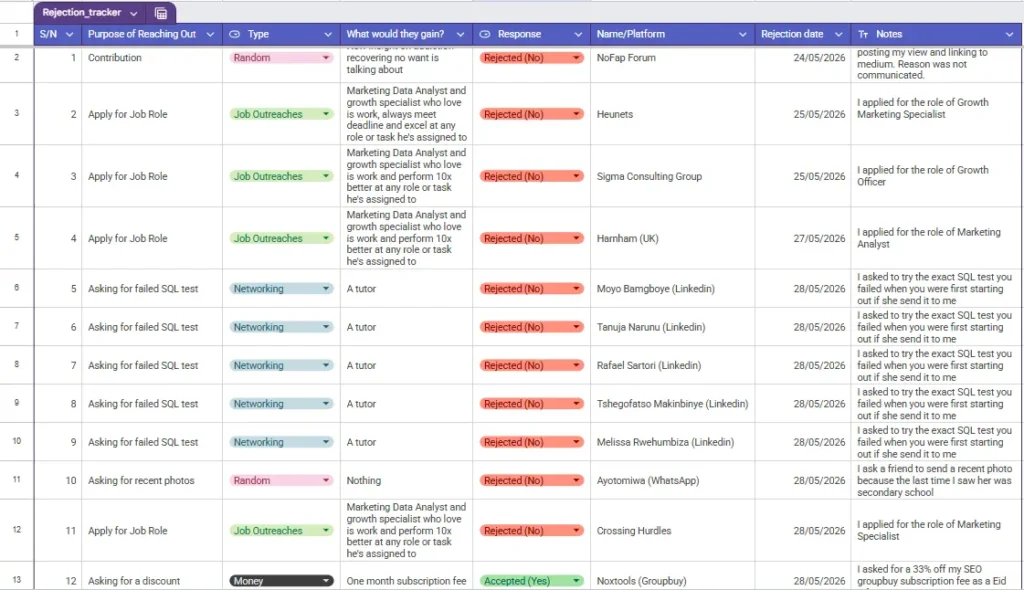Viewport: 1024px width, 590px height.
Task: Open the Name/Platform column header dropdown
Action: coord(743,34)
